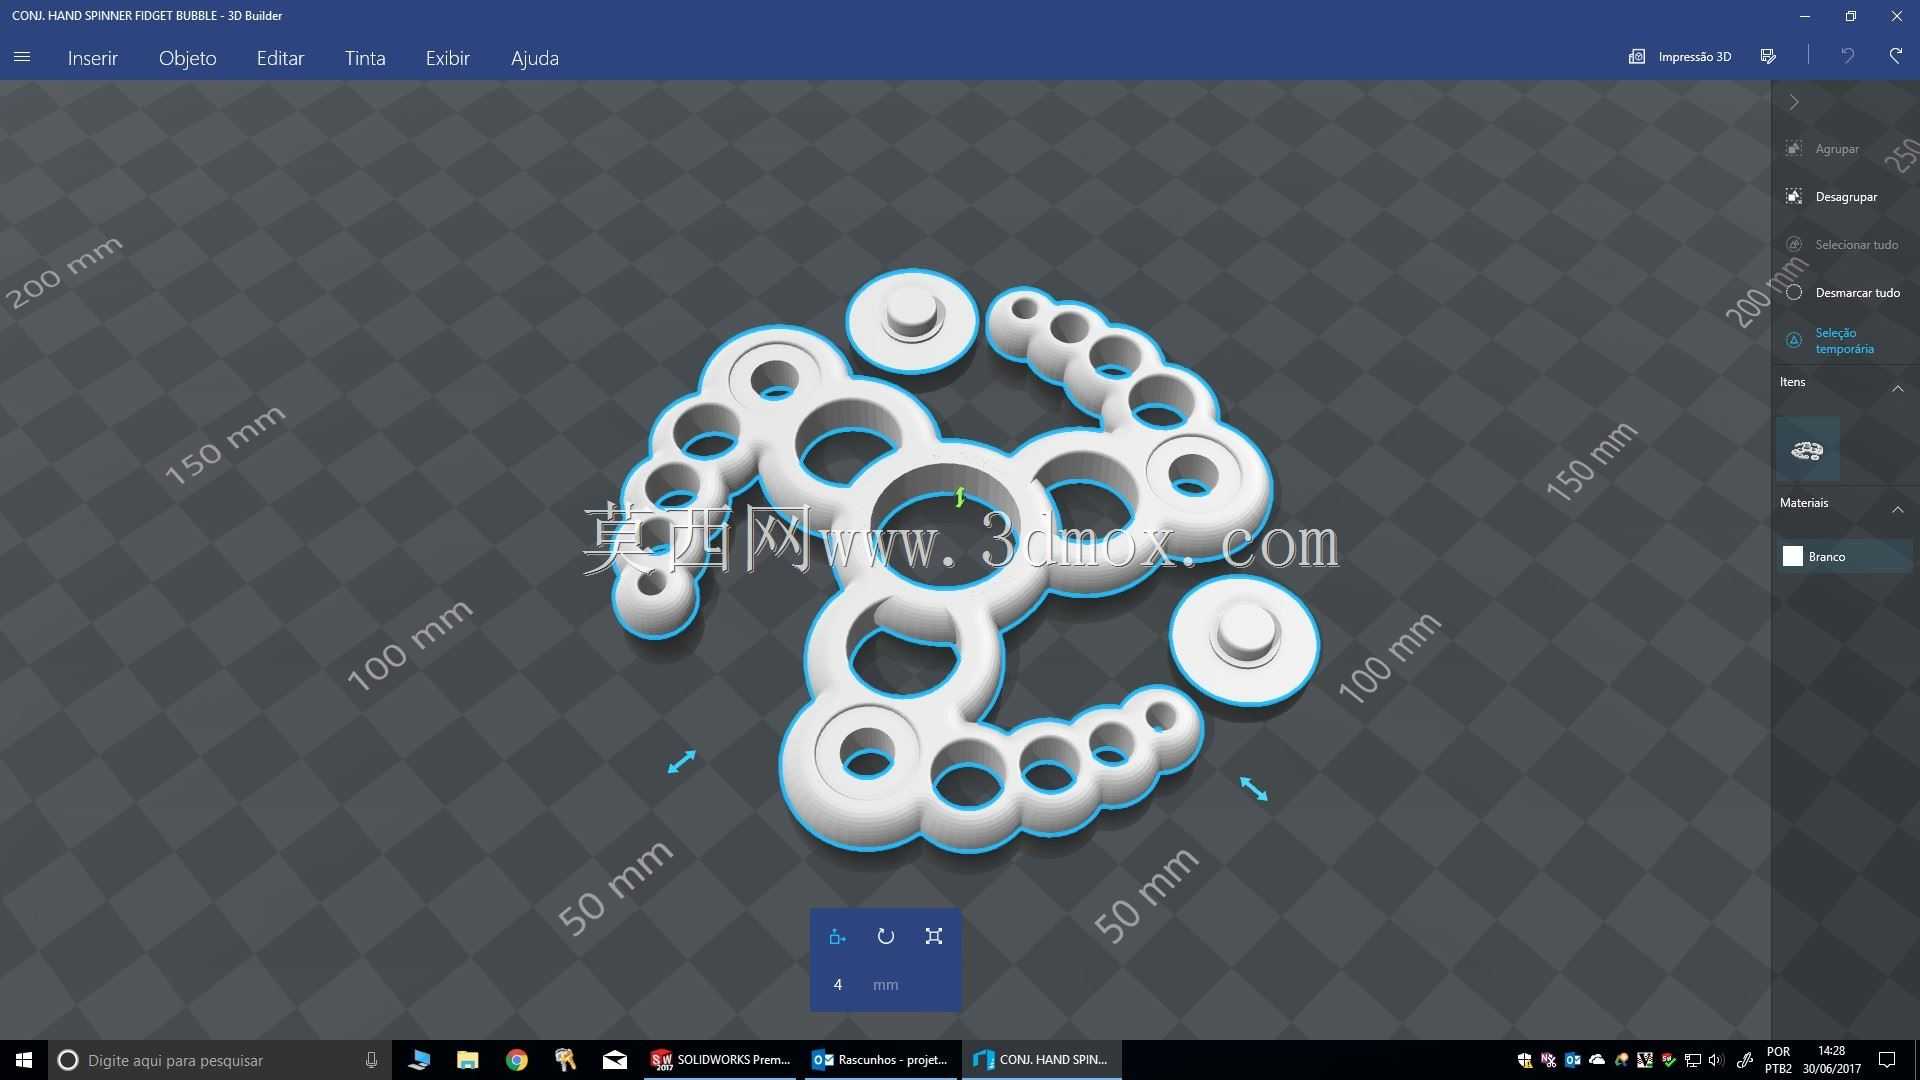Collapse the Materiais section
Viewport: 1920px width, 1080px height.
[x=1897, y=510]
